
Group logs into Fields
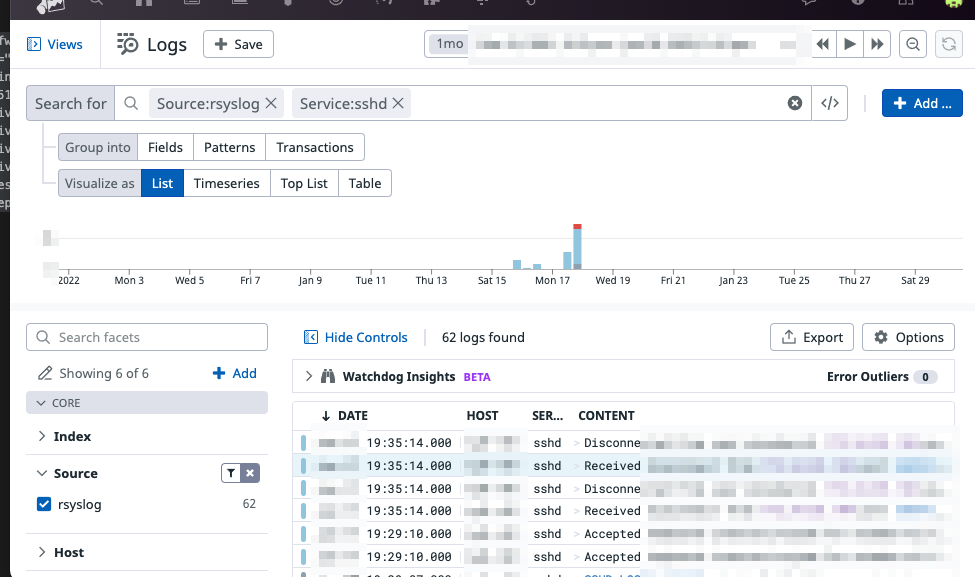(x=165, y=147)
